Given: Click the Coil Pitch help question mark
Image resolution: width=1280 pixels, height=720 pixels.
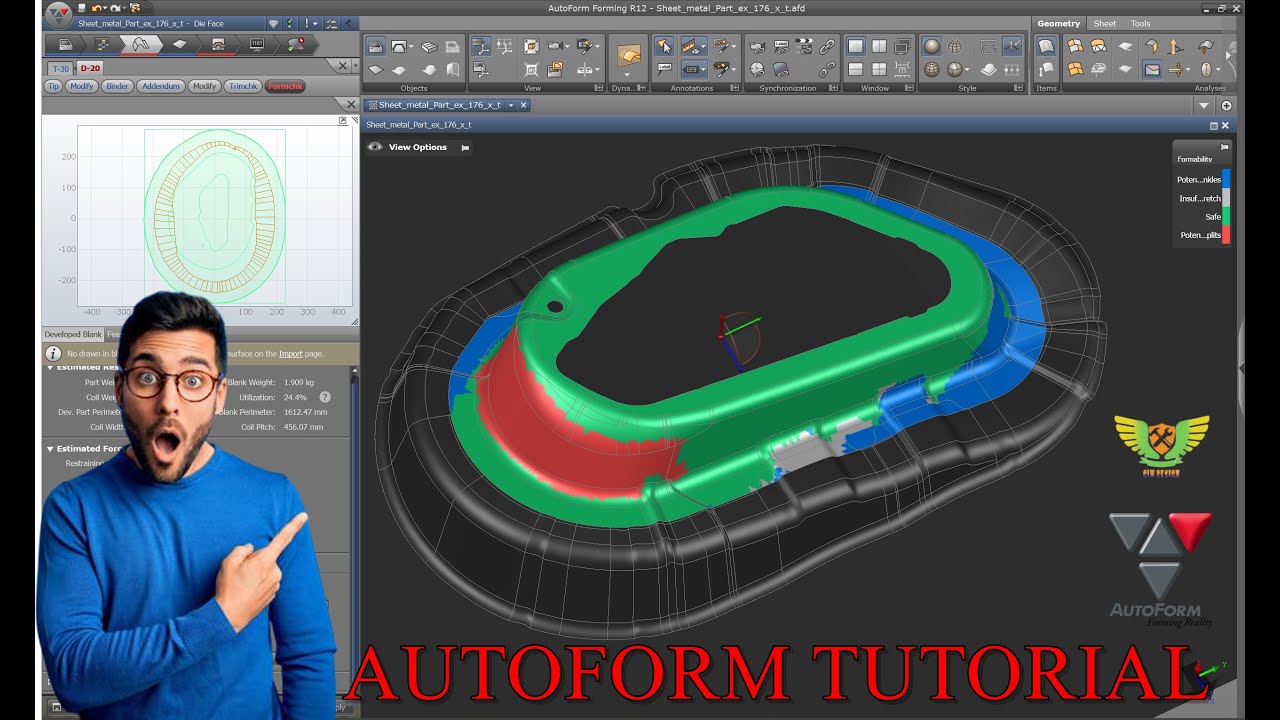Looking at the screenshot, I should click(325, 397).
